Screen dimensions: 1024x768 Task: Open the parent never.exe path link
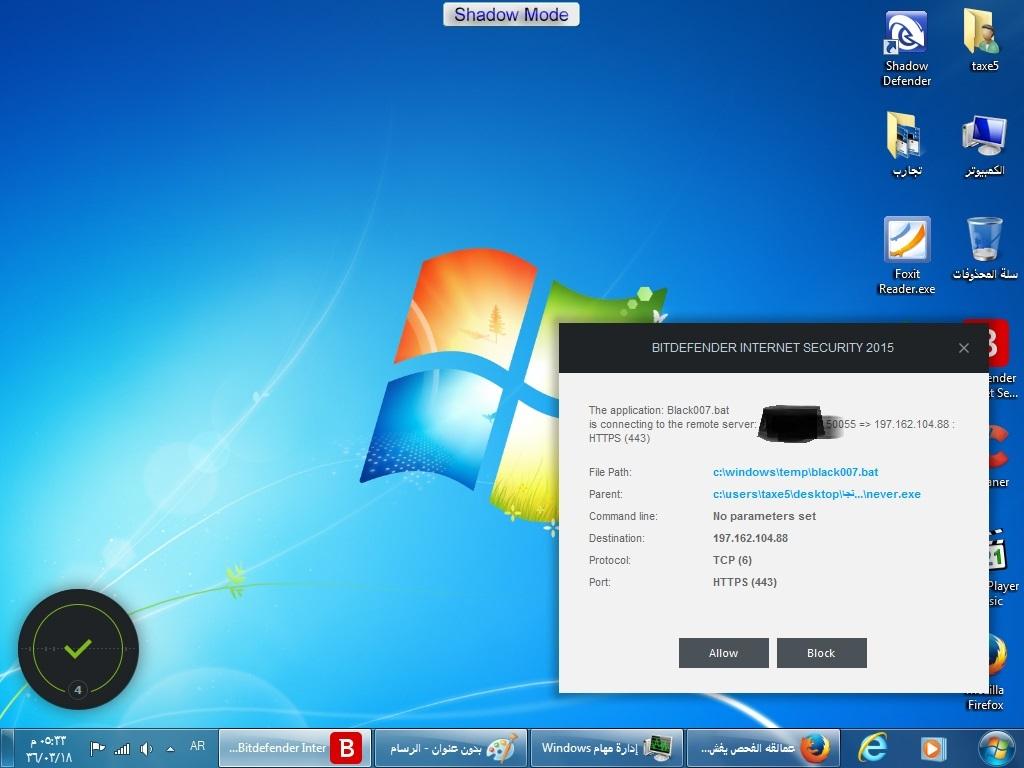[x=816, y=494]
